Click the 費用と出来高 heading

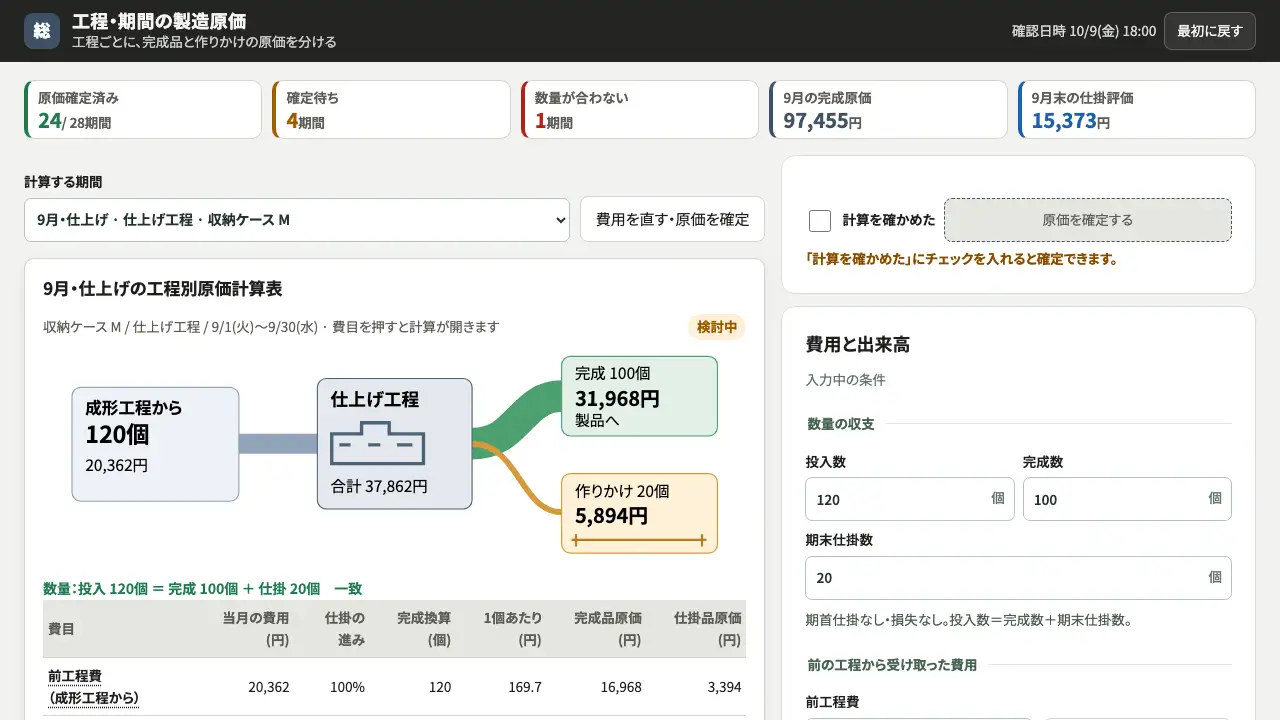858,345
